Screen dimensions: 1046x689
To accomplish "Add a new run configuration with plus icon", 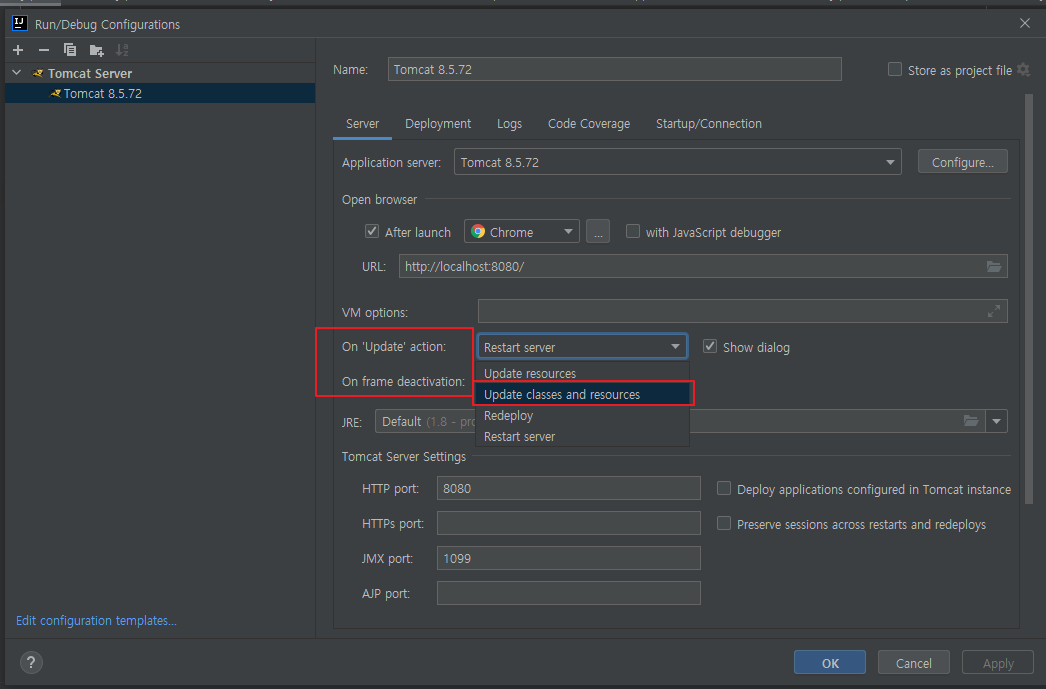I will click(18, 50).
